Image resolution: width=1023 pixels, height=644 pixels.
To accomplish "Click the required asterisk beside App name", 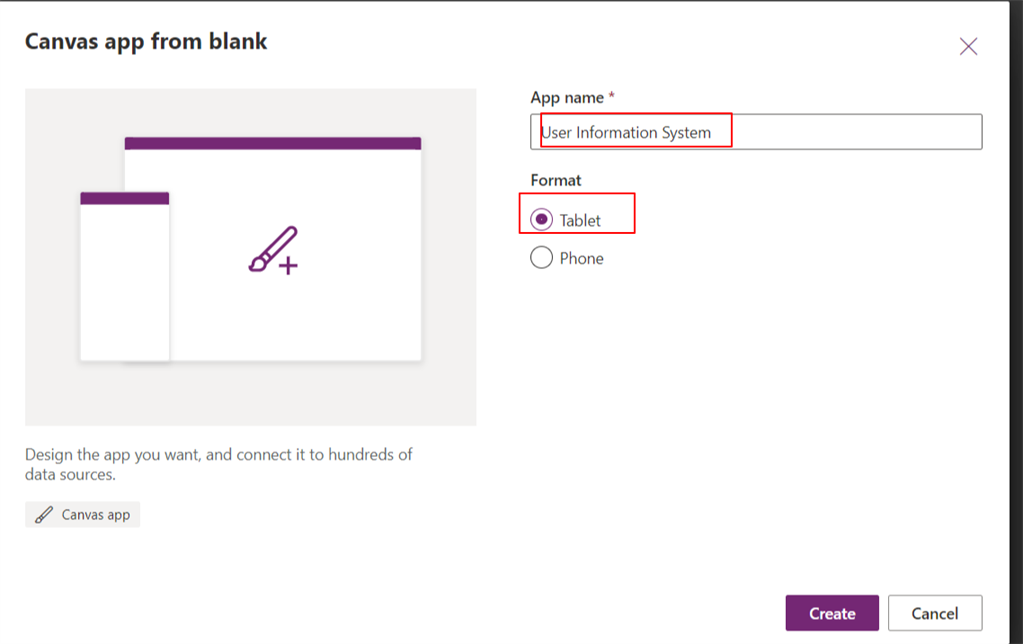I will coord(611,97).
